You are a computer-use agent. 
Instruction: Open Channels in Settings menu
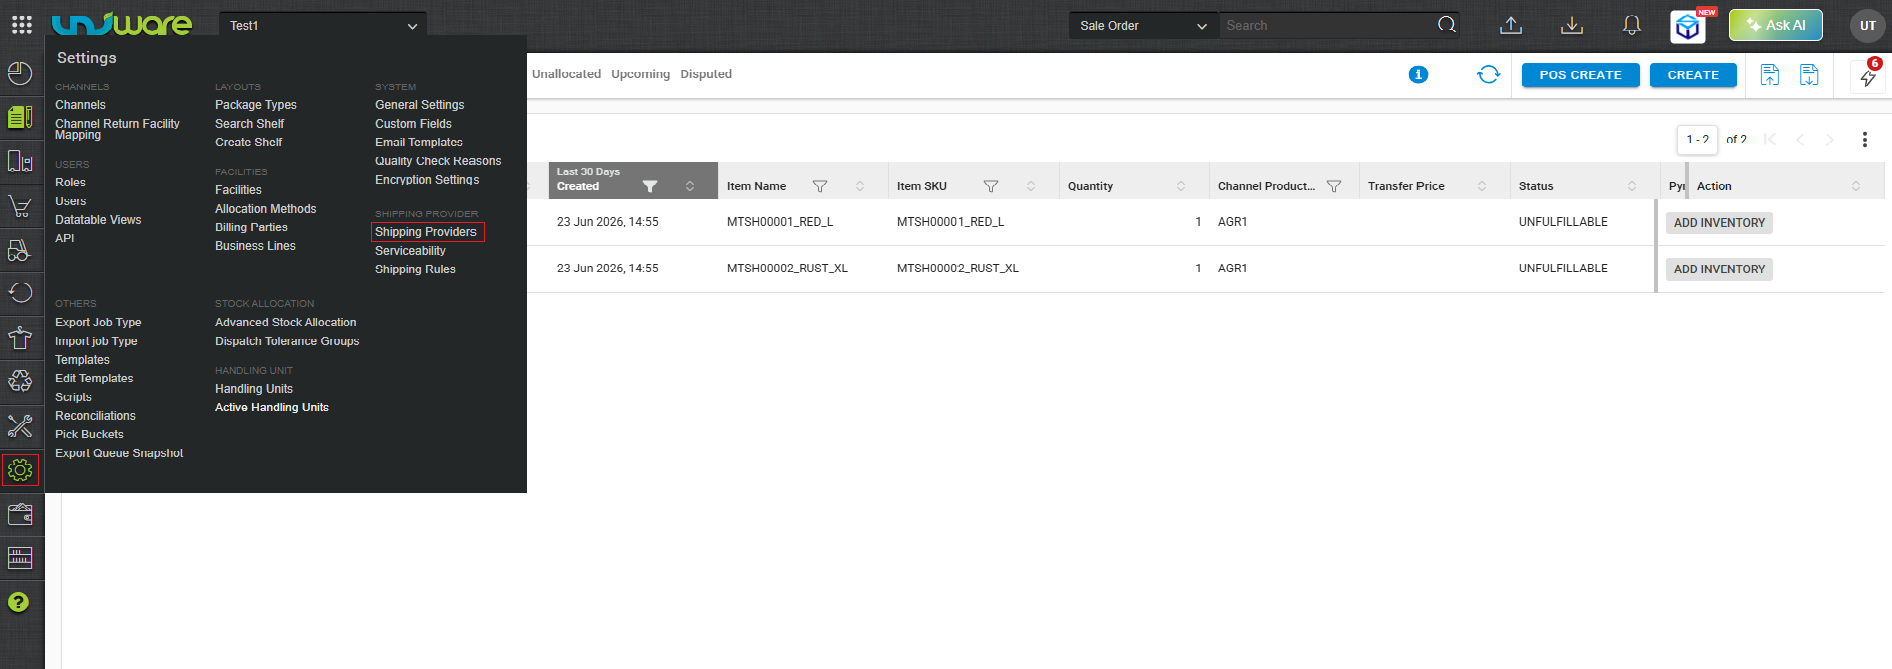(x=80, y=105)
